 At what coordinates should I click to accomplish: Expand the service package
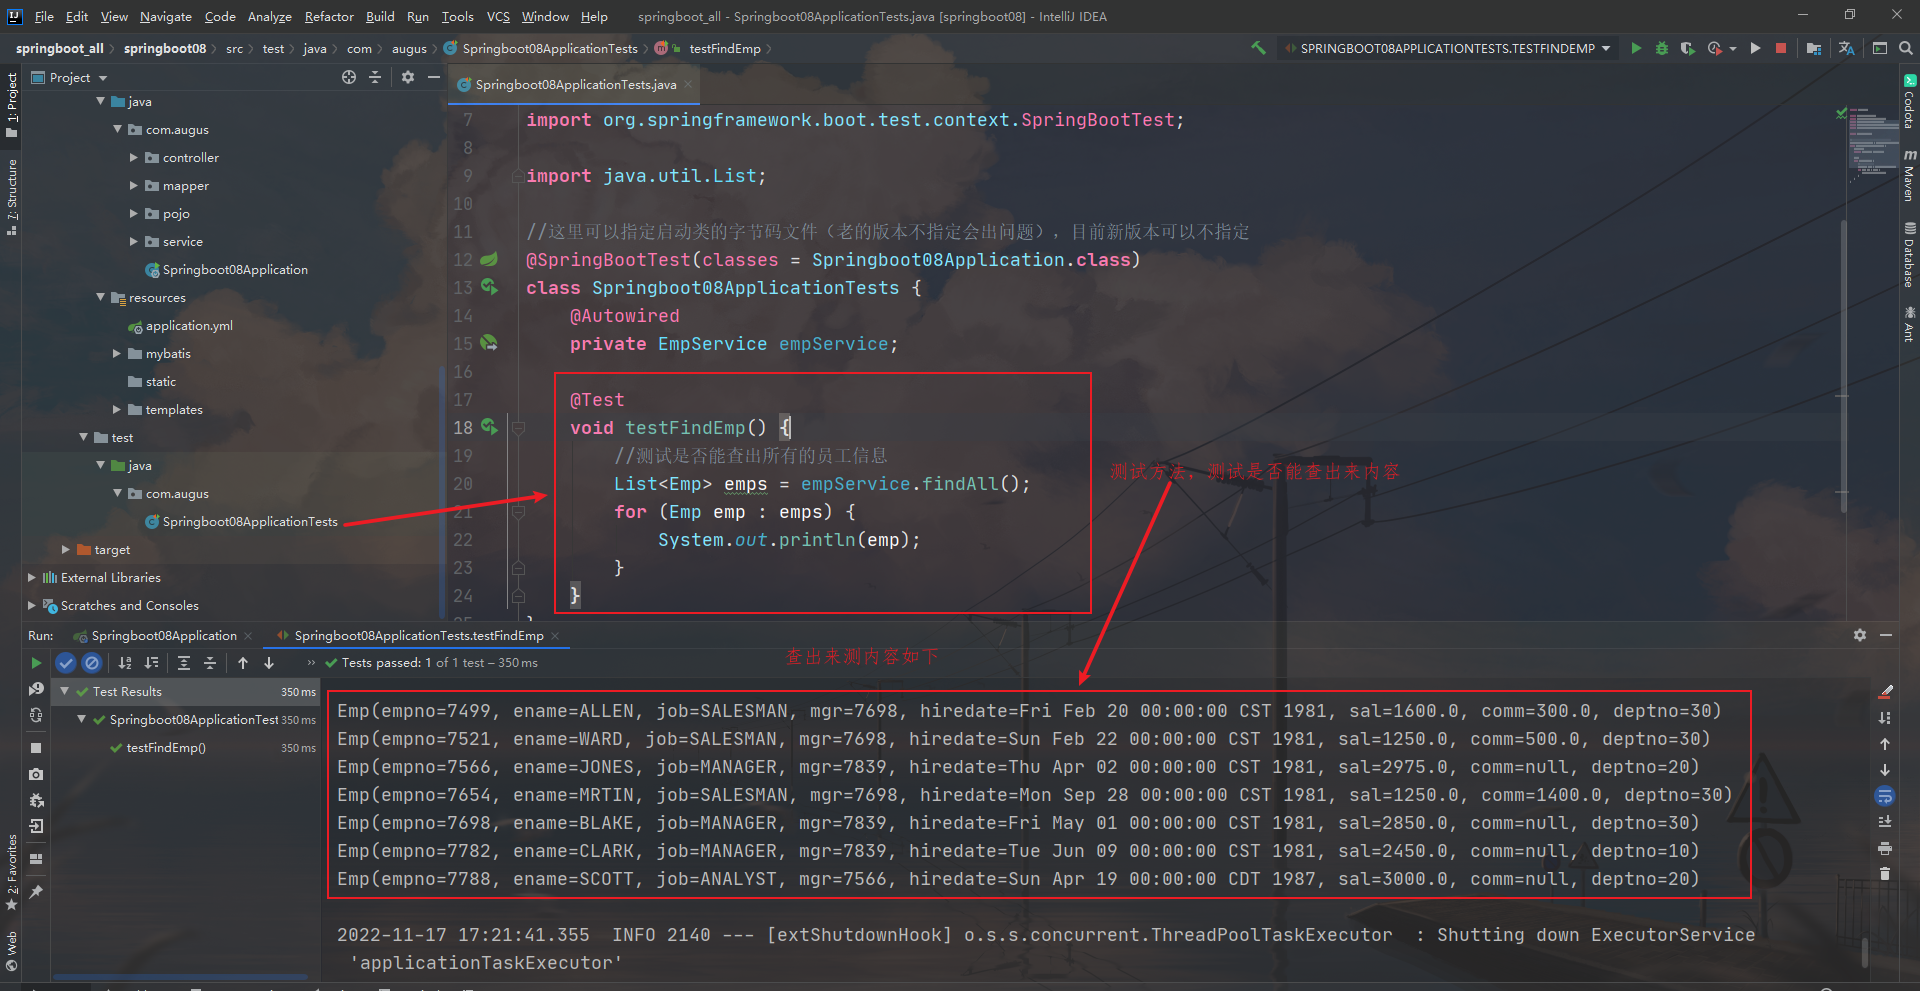[134, 242]
